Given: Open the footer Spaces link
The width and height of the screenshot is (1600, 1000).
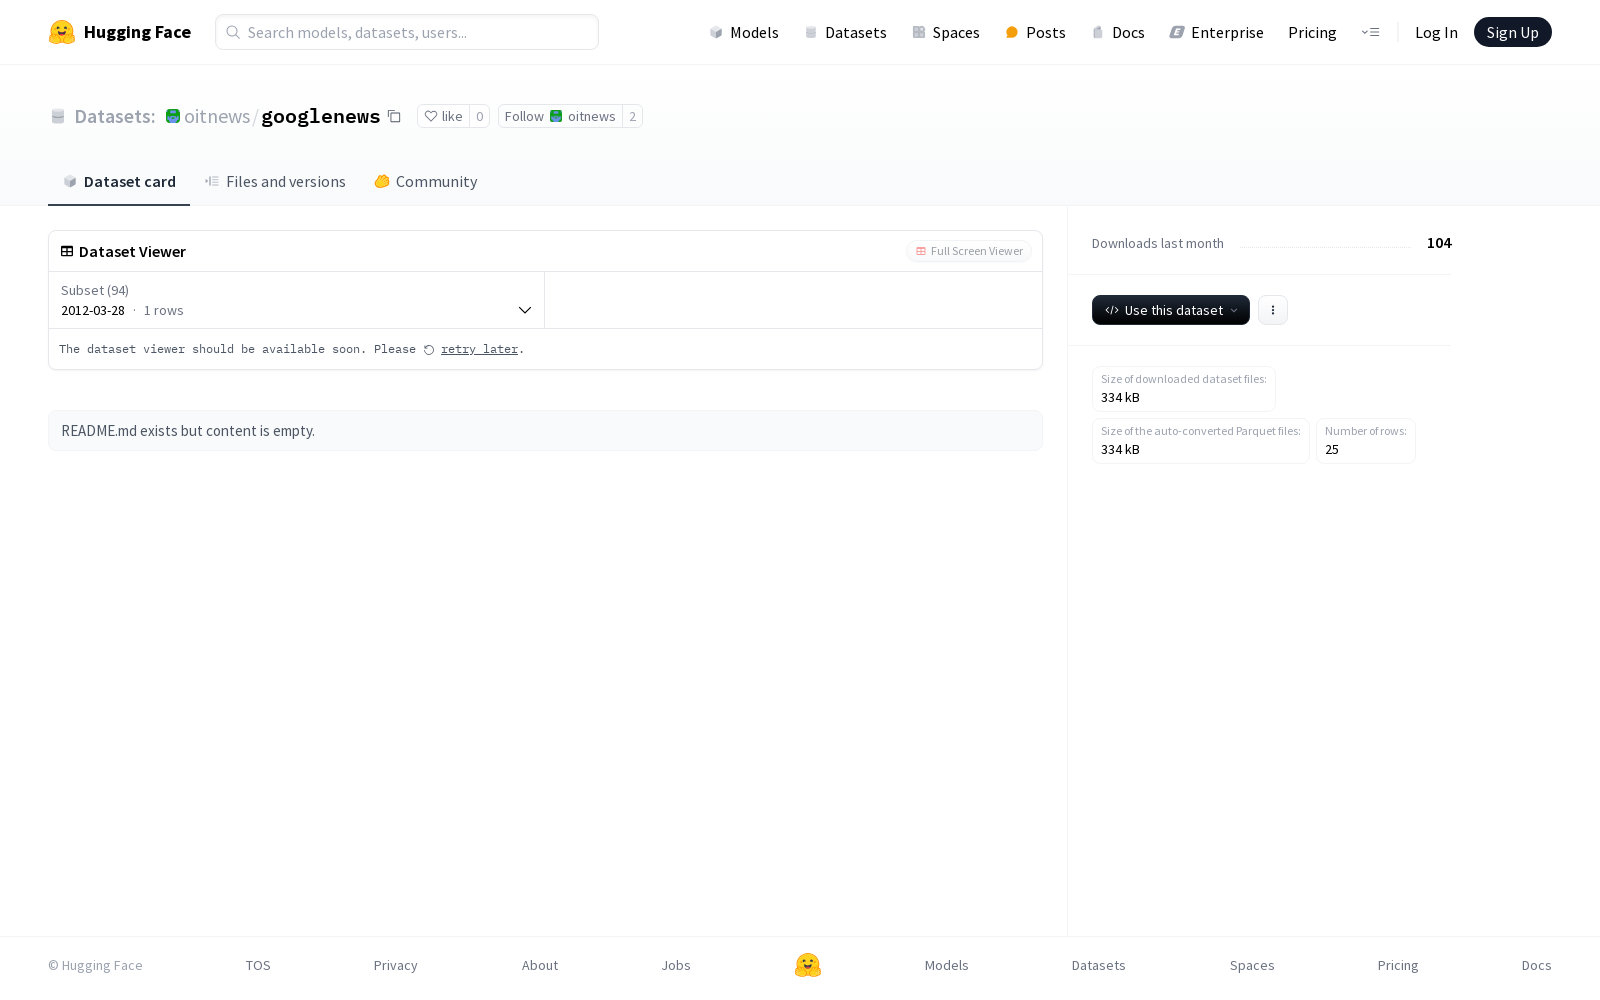Looking at the screenshot, I should (1252, 965).
